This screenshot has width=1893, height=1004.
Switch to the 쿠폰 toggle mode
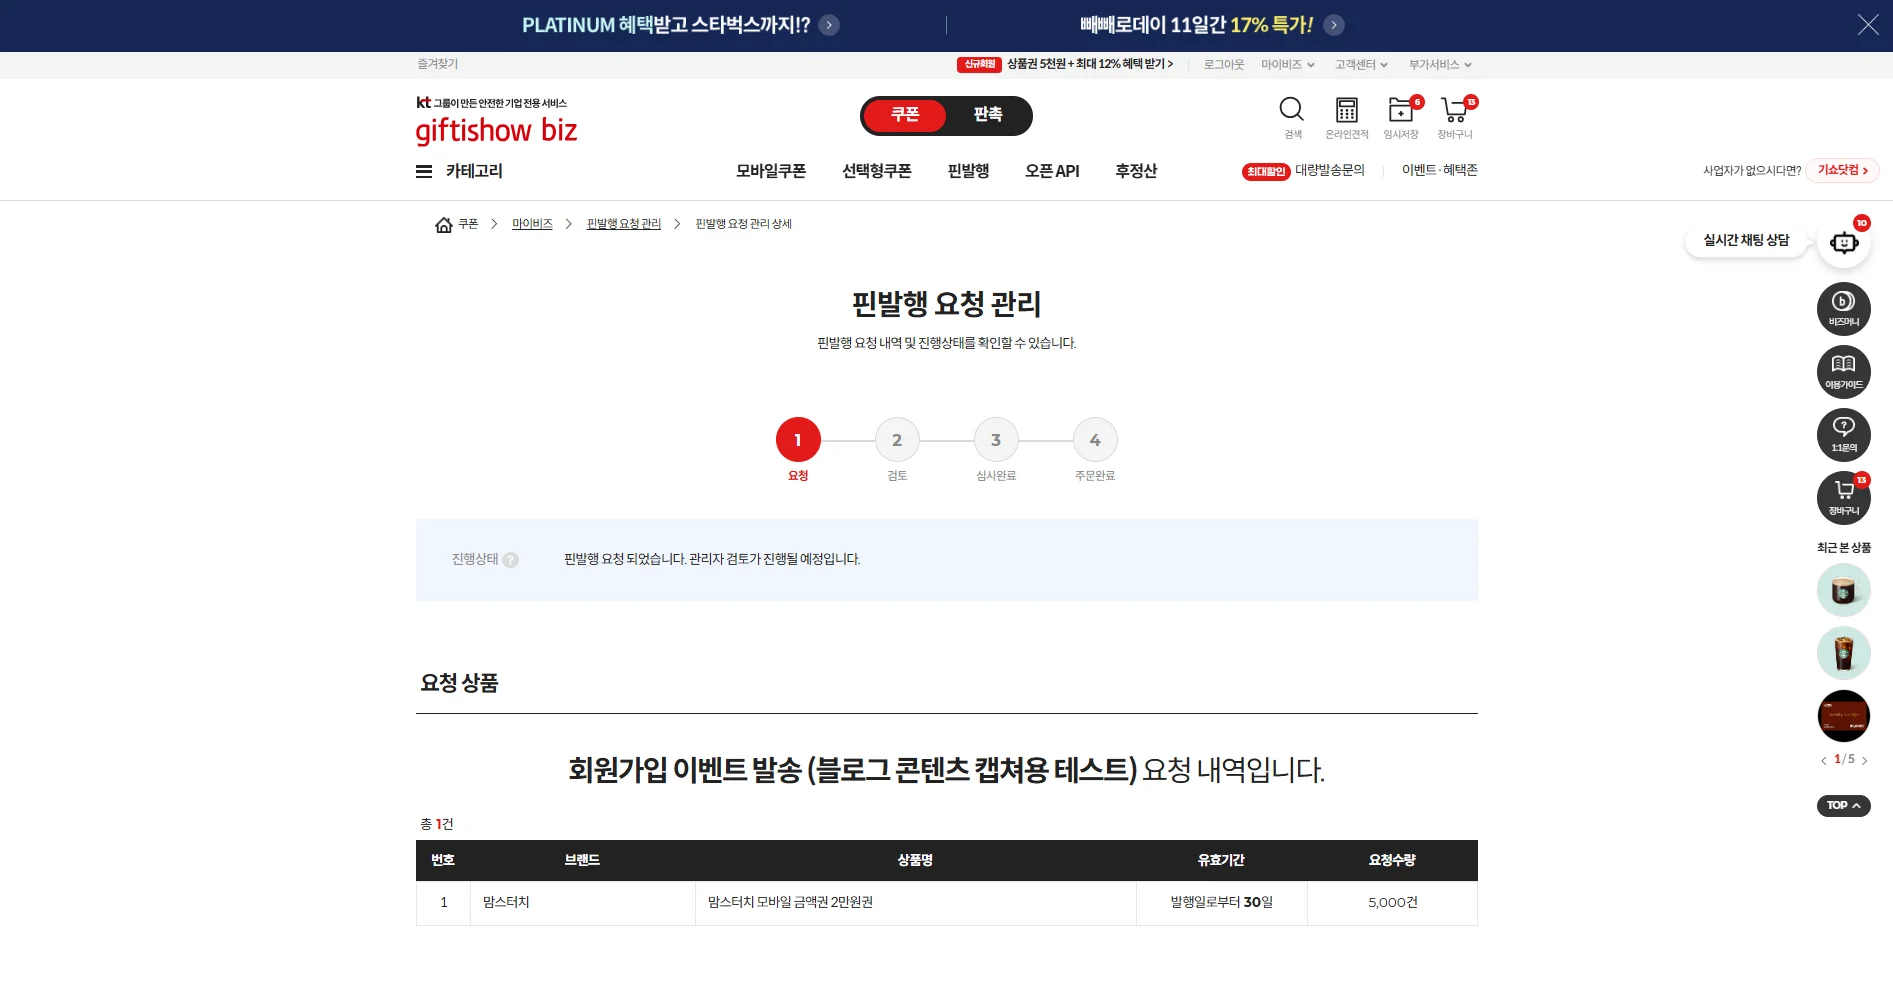905,115
